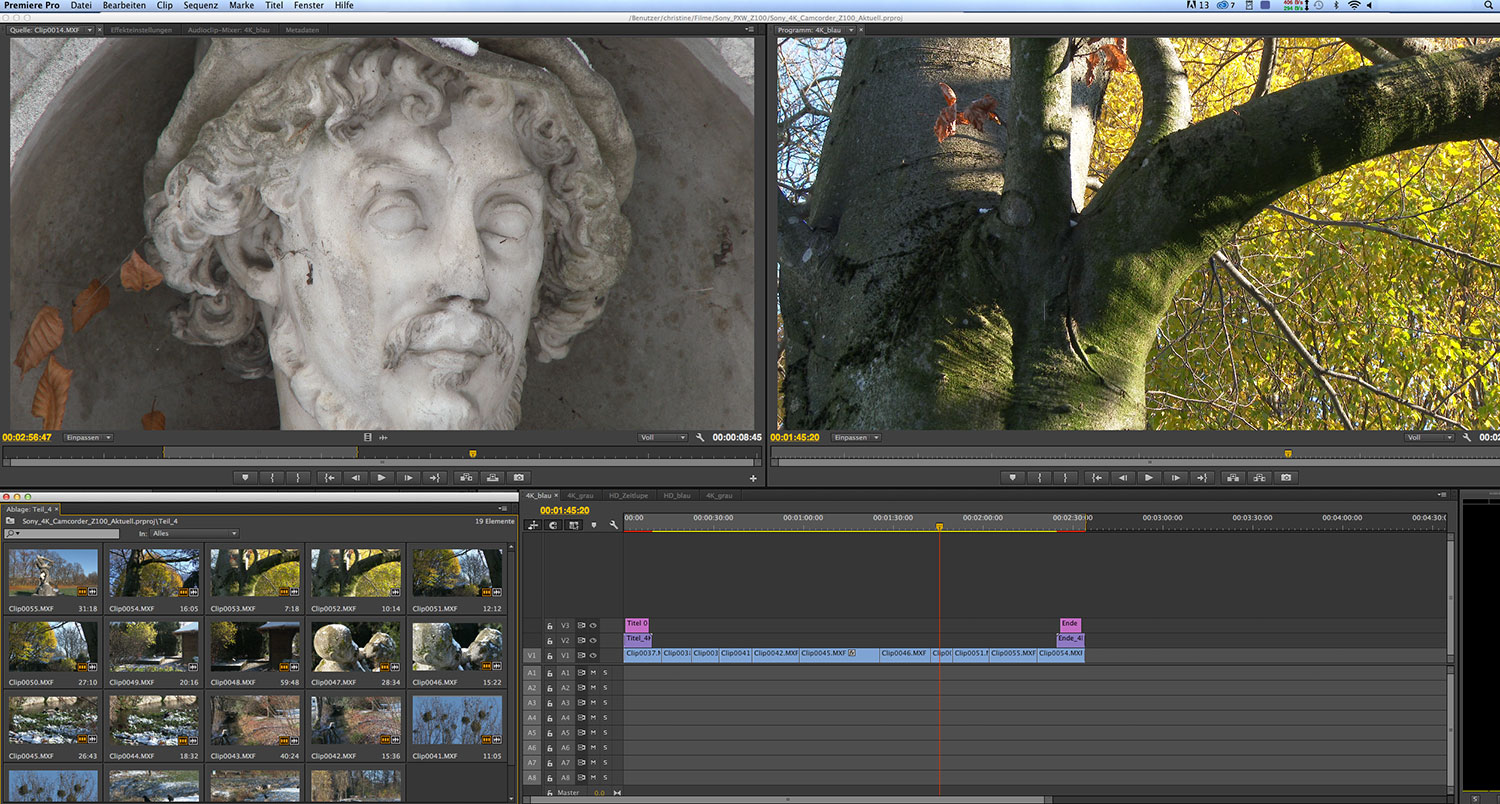Open Program monitor Voll resolution dropdown

[x=1428, y=438]
